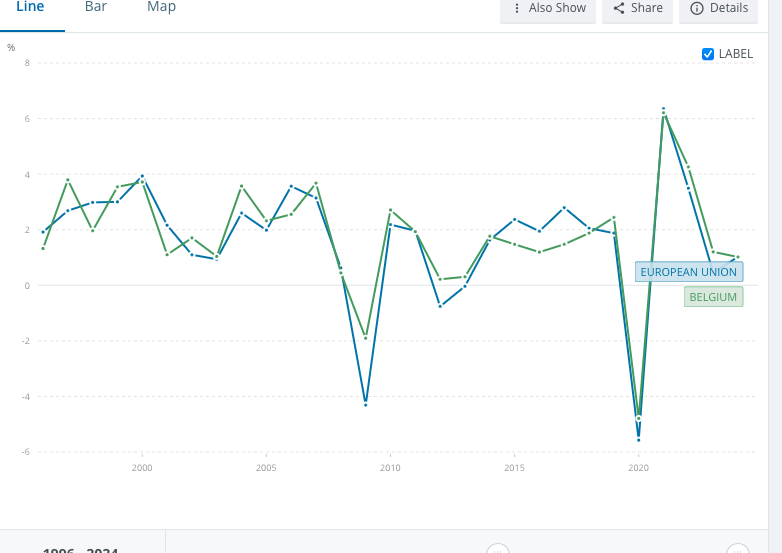Expand the Also Show options menu

coord(549,8)
